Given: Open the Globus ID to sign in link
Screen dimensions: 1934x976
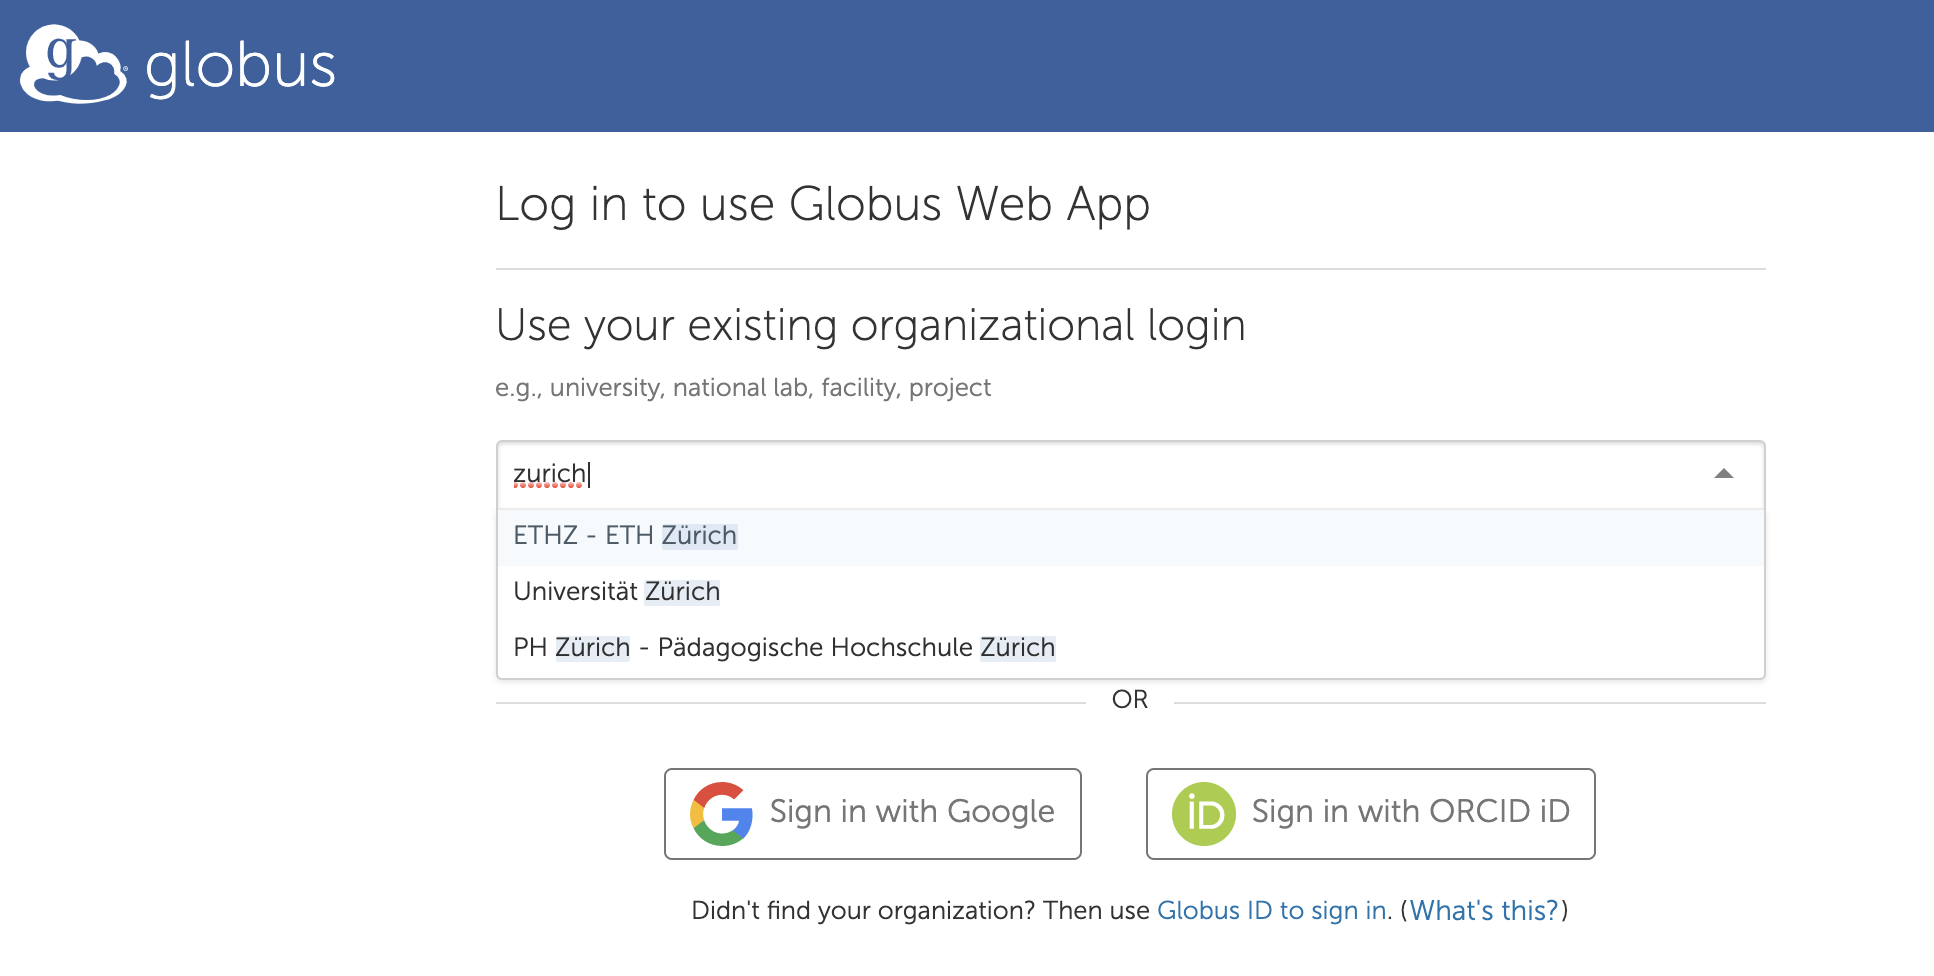Looking at the screenshot, I should click(1272, 910).
